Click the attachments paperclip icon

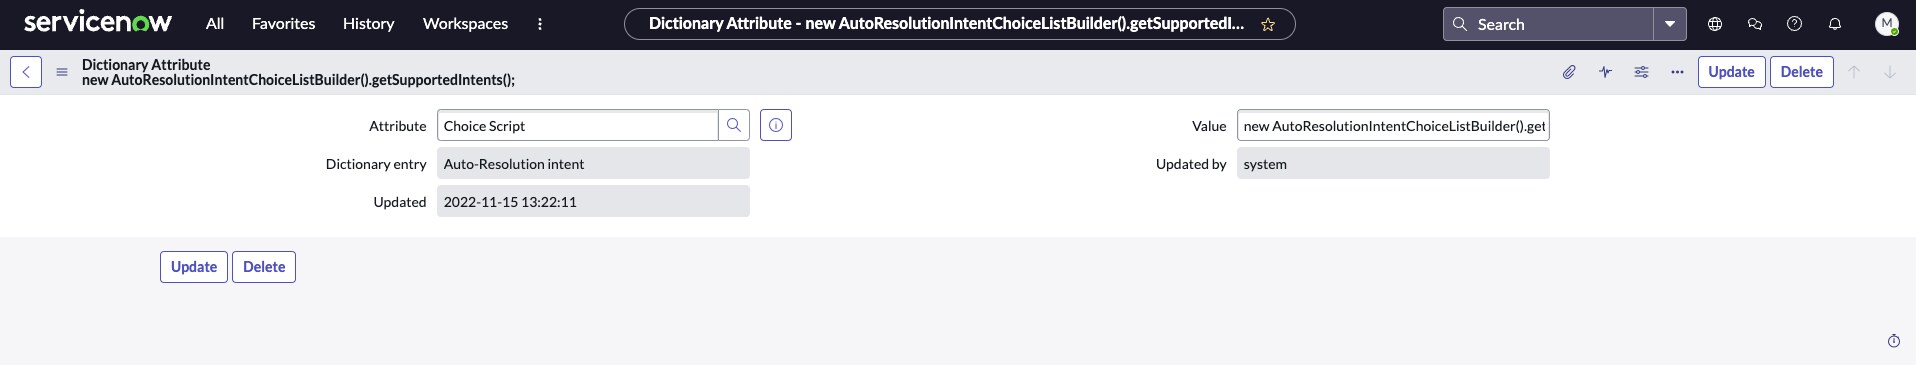click(1569, 72)
